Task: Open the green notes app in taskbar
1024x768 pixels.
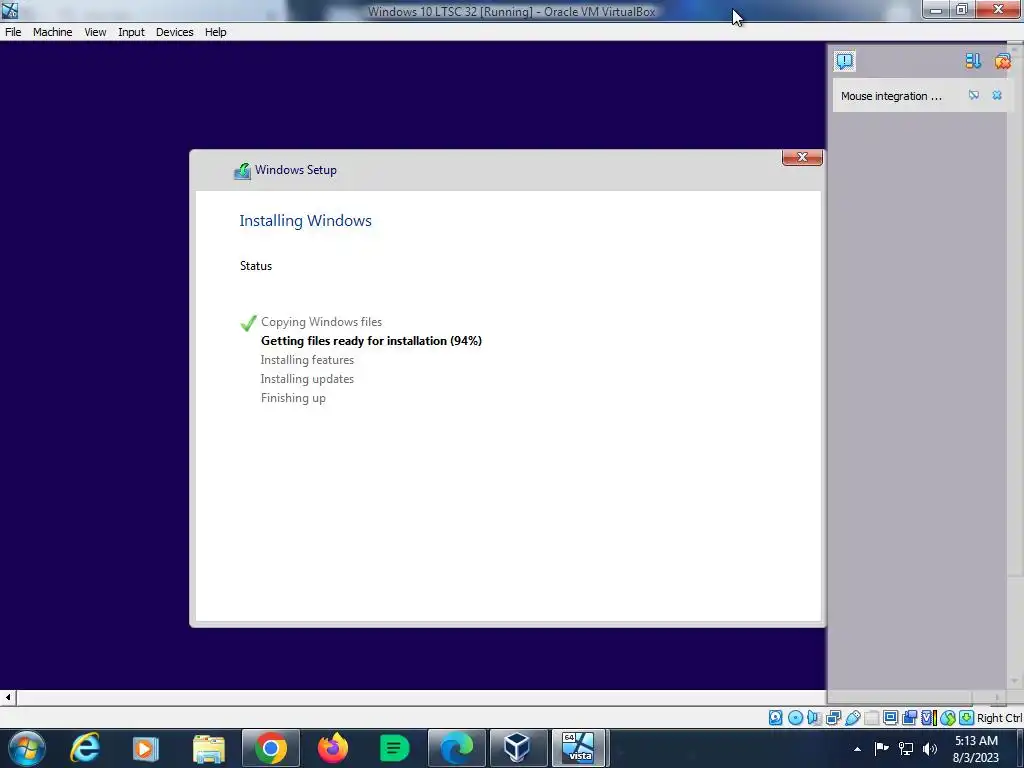Action: pyautogui.click(x=394, y=748)
